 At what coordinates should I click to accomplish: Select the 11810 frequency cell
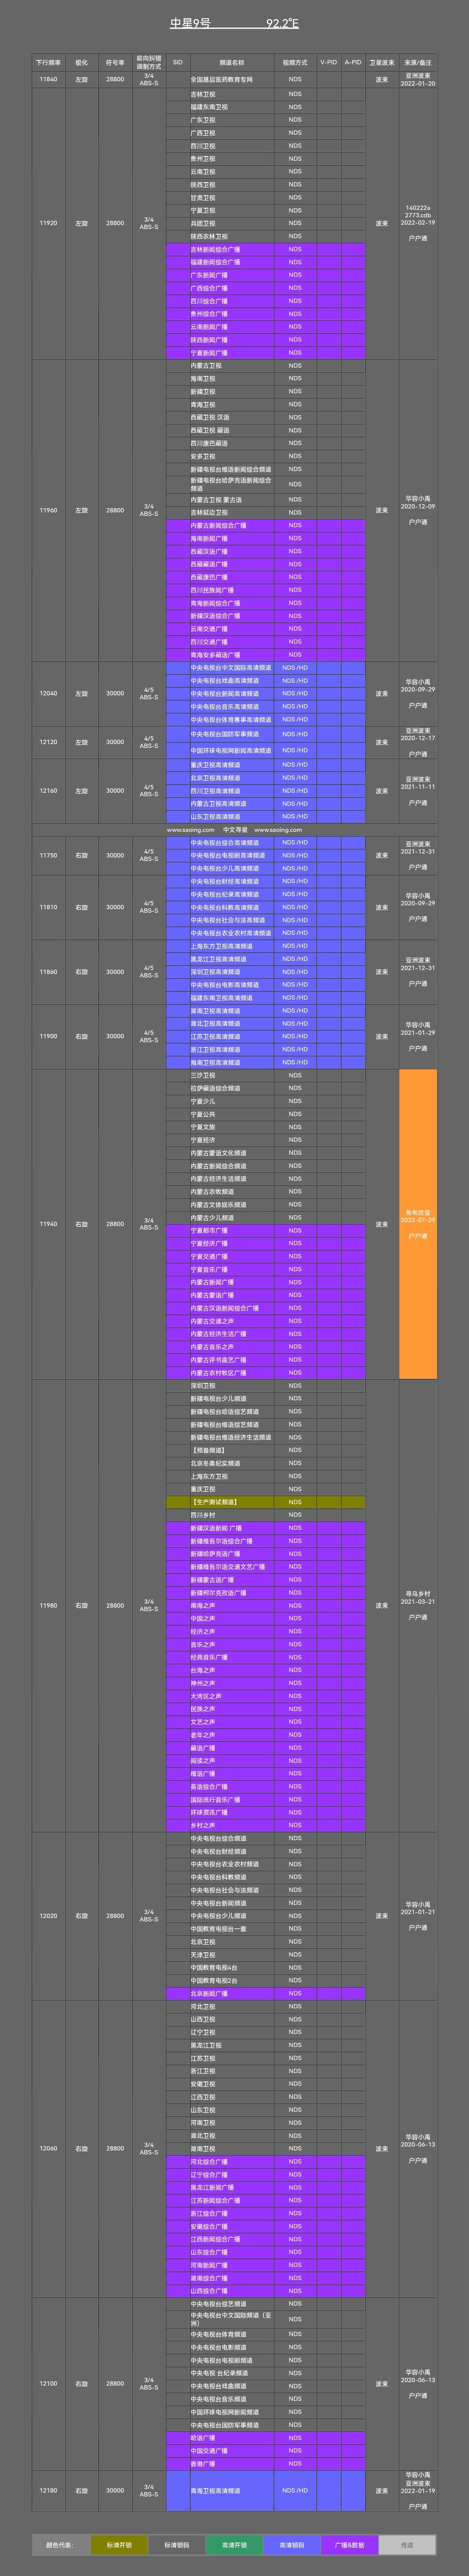tap(48, 907)
